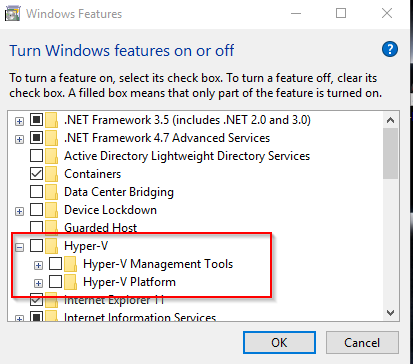The image size is (413, 364).
Task: Click the feature list scrollbar thumb
Action: (x=390, y=154)
